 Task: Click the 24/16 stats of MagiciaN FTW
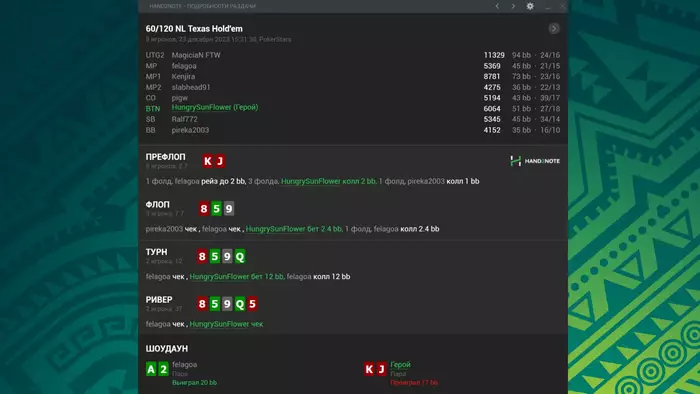click(550, 55)
